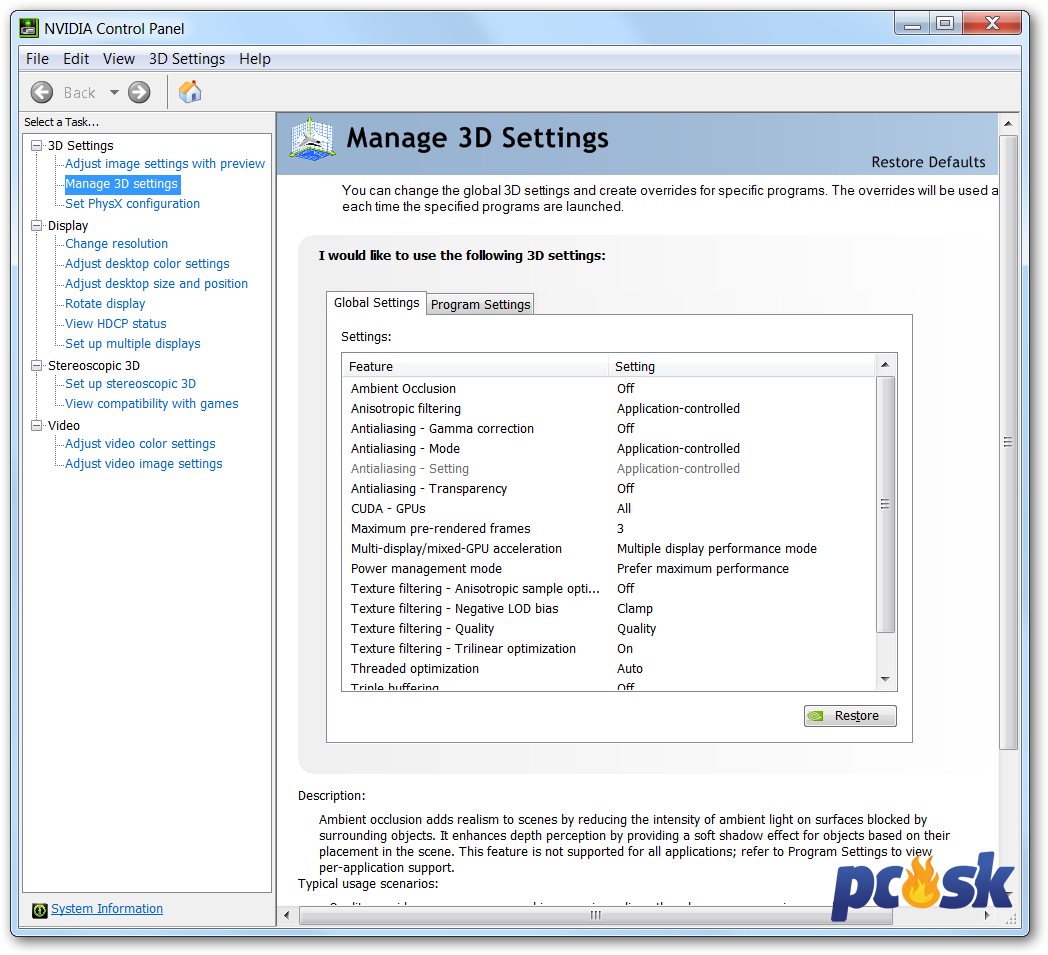Click the settings list vertical scrollbar thumb
The image size is (1048, 955).
[886, 504]
